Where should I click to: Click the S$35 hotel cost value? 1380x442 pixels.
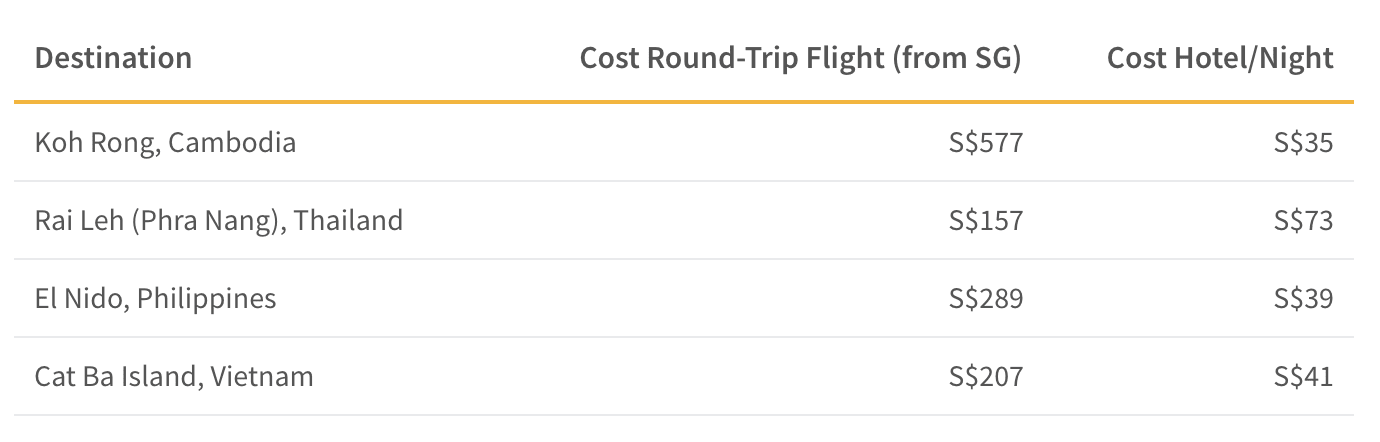pyautogui.click(x=1304, y=142)
